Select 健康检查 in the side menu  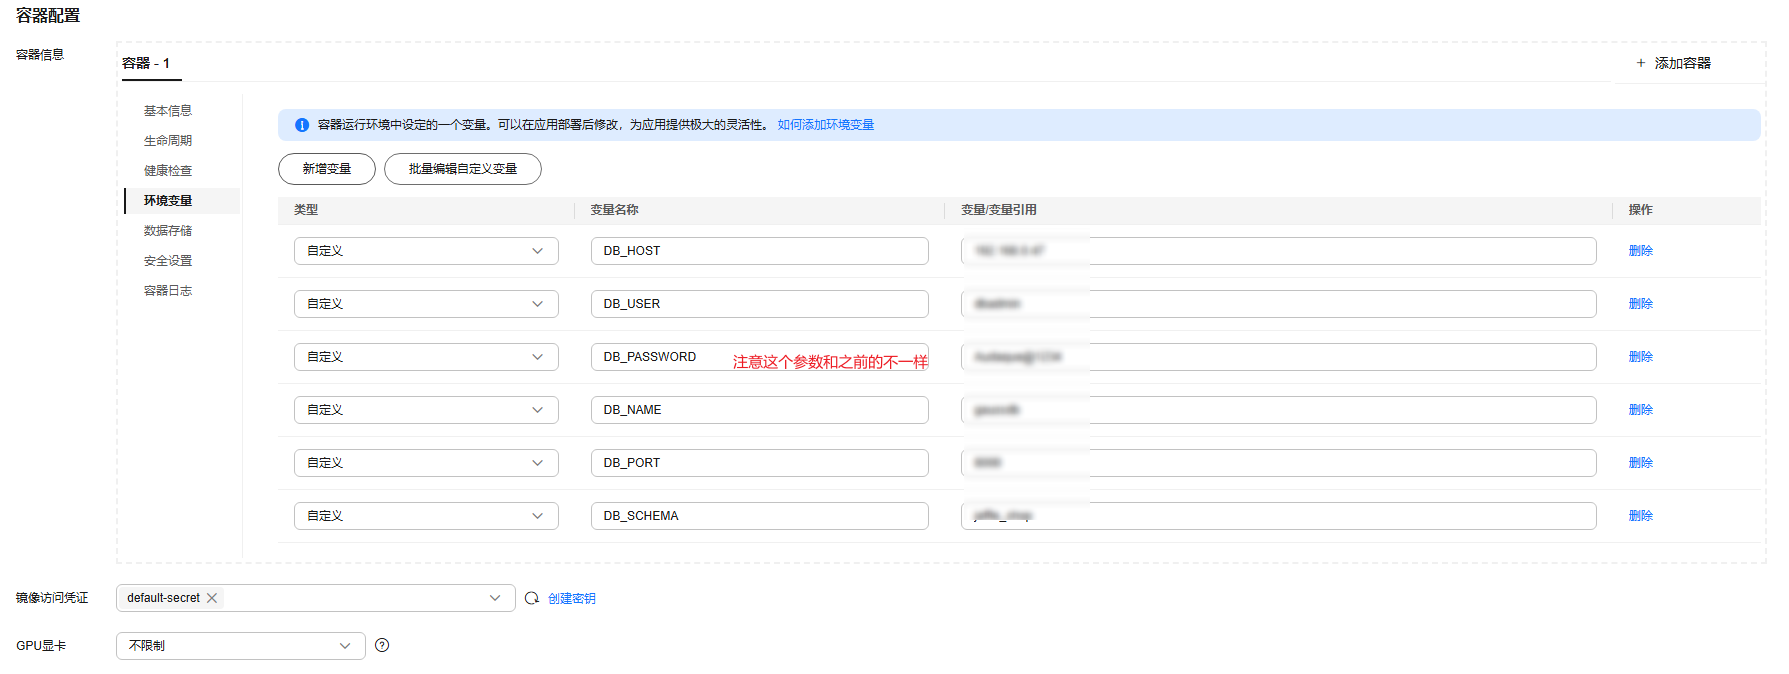168,171
